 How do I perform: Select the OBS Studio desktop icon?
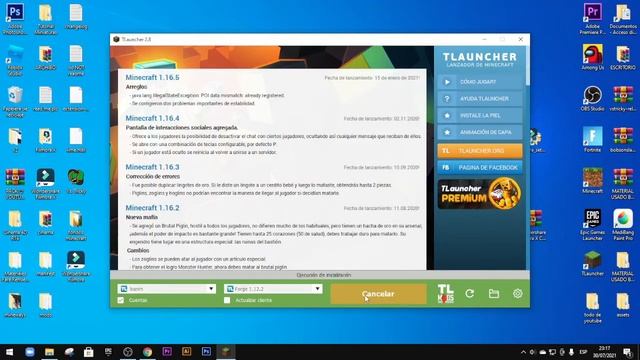click(x=592, y=98)
